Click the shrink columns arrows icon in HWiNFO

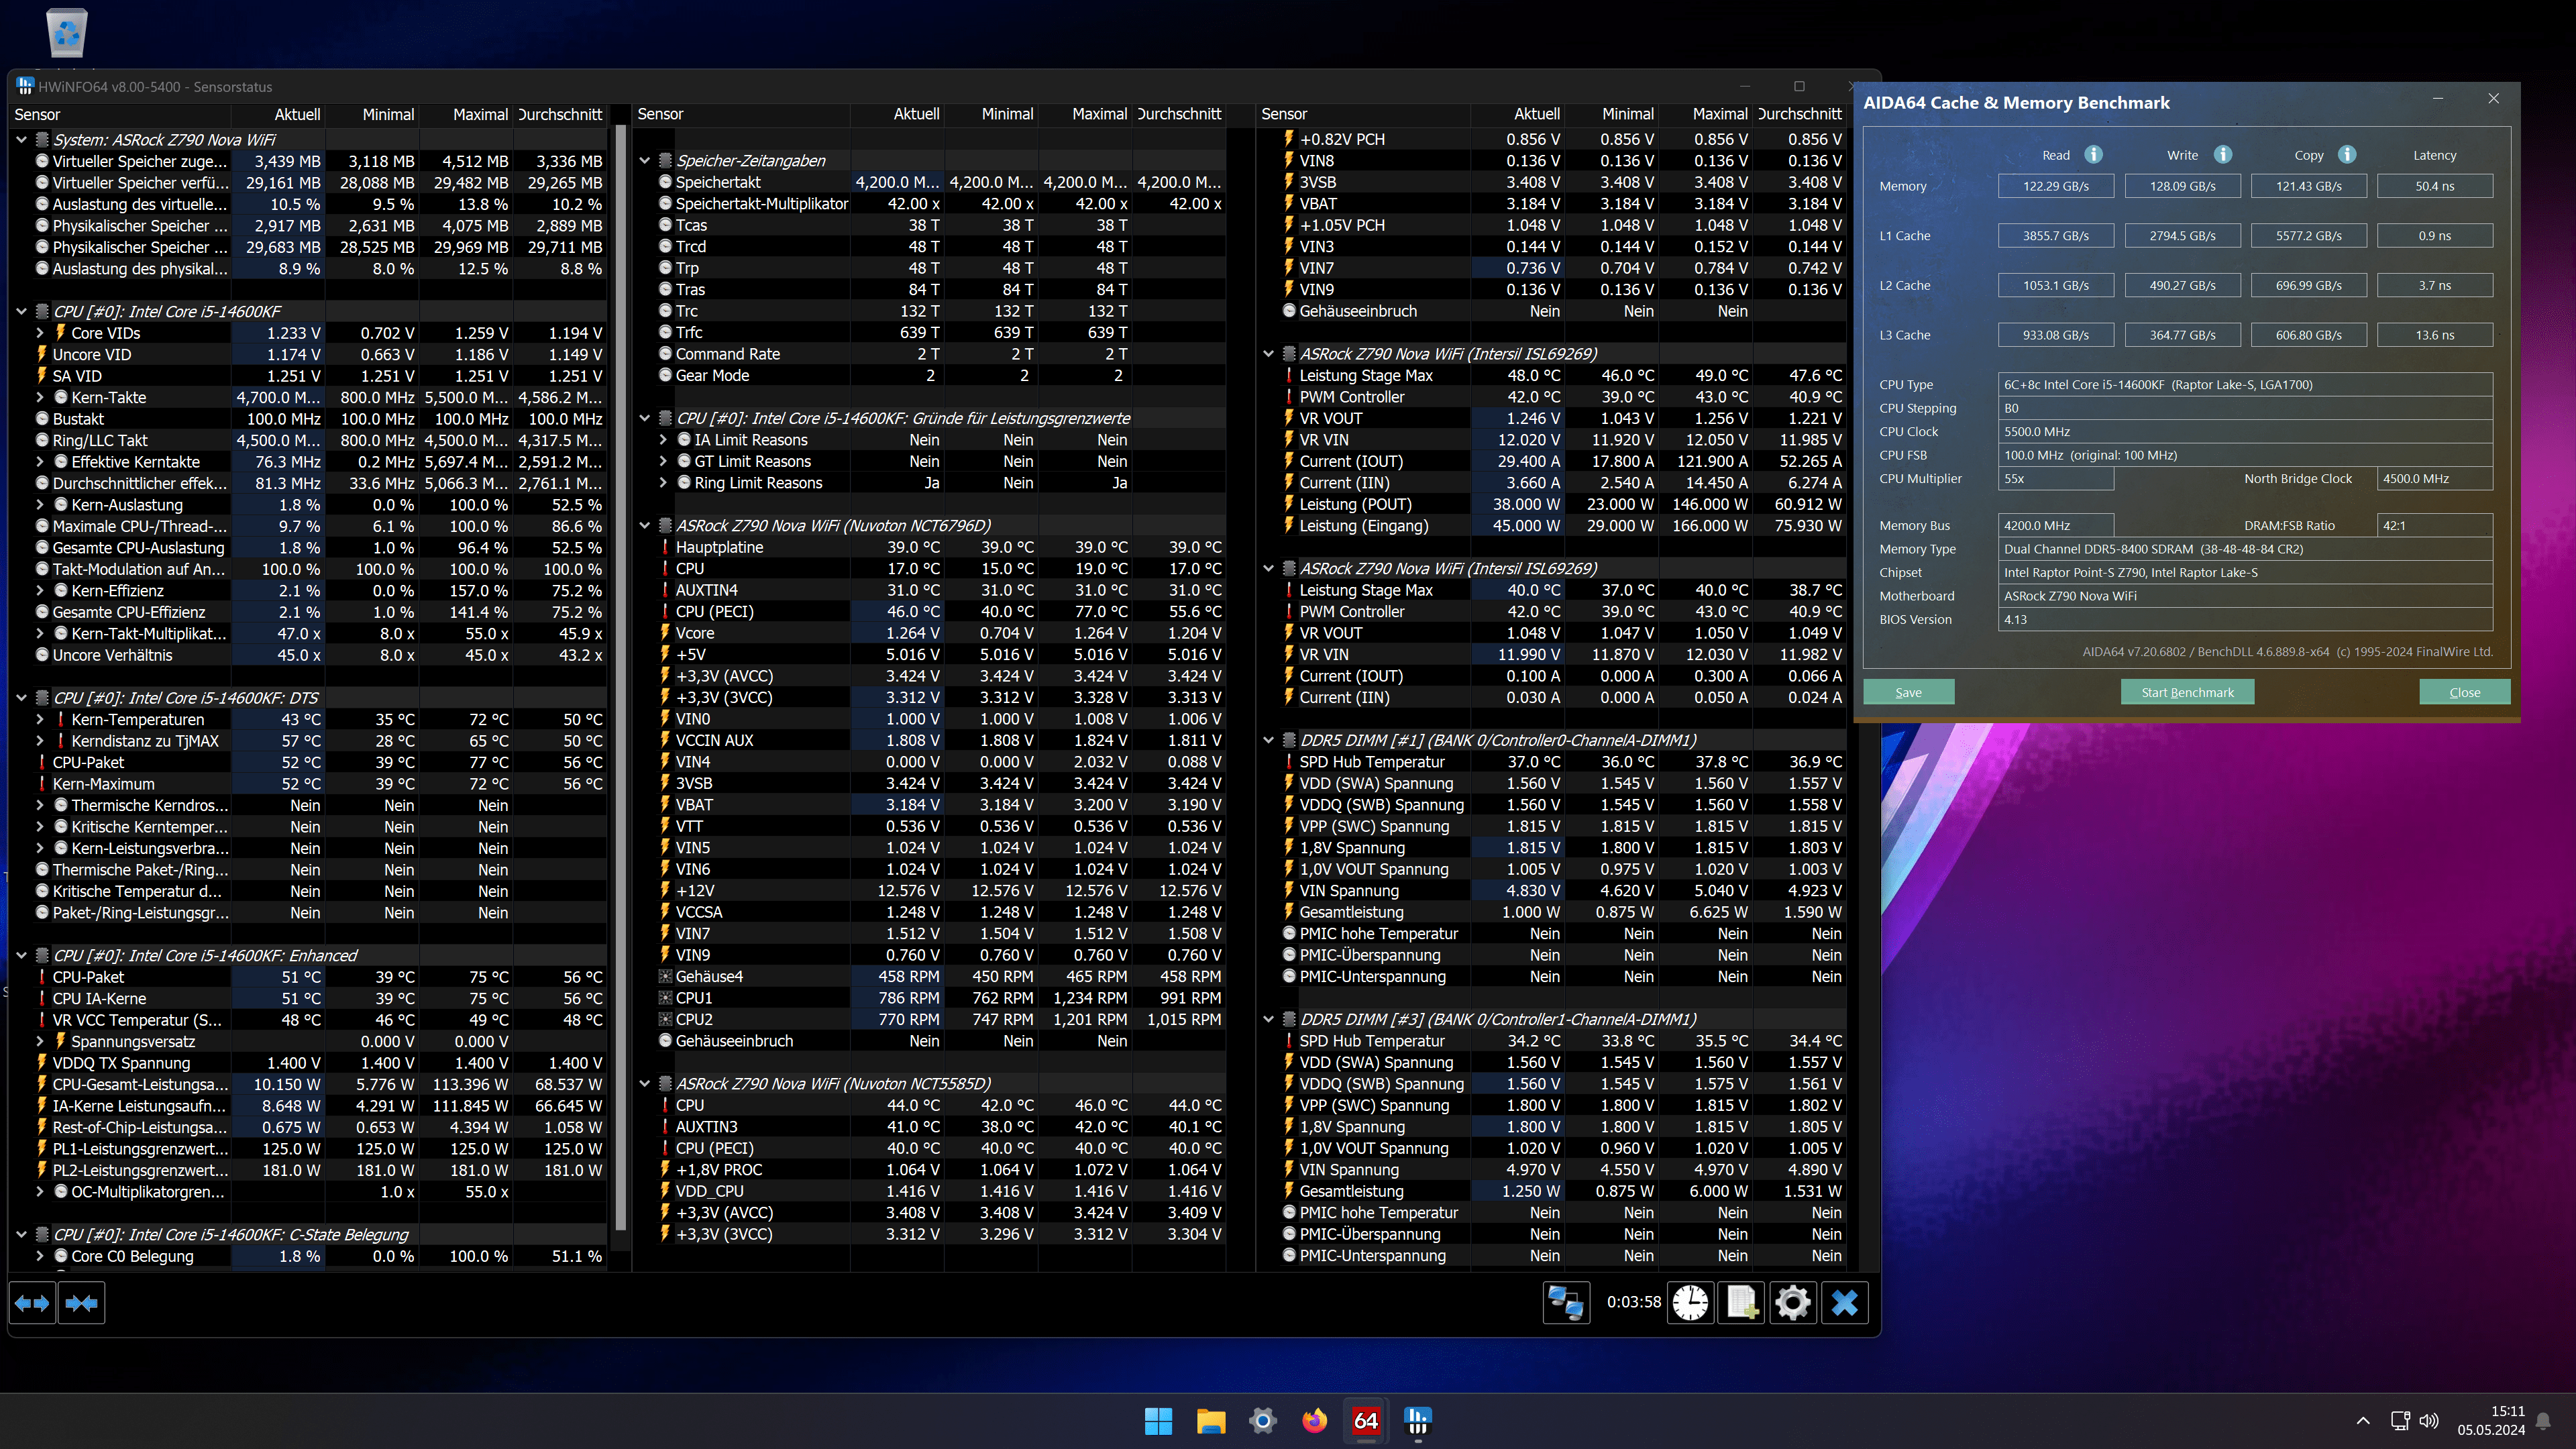pyautogui.click(x=81, y=1303)
